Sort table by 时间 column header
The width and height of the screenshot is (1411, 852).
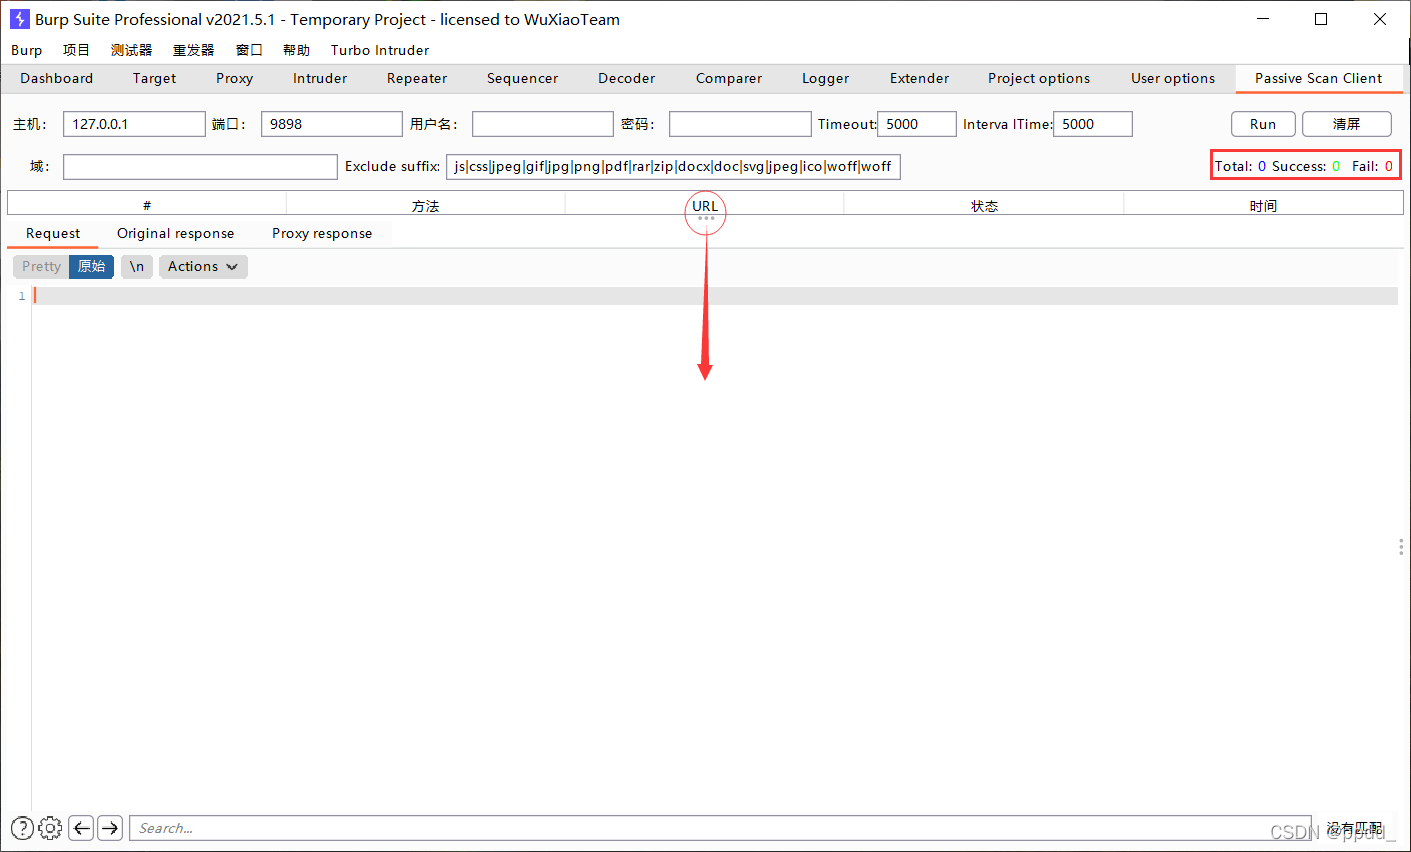pos(1263,205)
